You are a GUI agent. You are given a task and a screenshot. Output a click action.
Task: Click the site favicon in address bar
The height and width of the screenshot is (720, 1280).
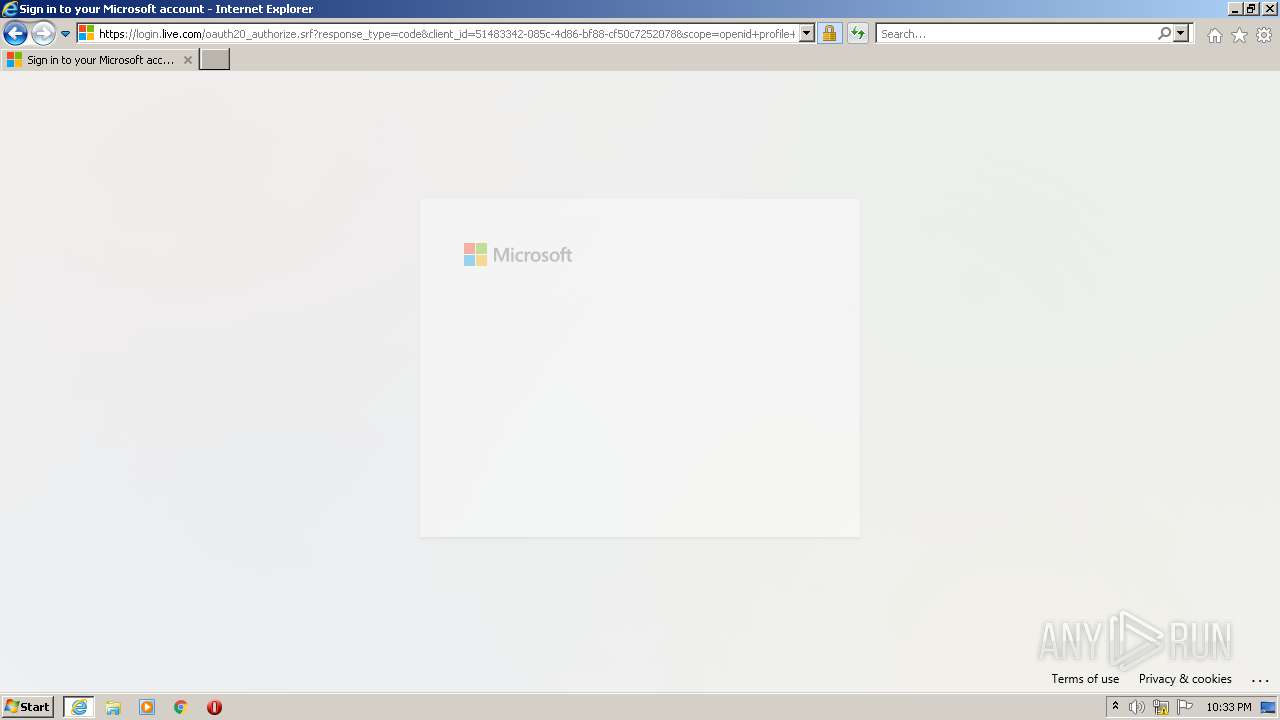[x=87, y=34]
